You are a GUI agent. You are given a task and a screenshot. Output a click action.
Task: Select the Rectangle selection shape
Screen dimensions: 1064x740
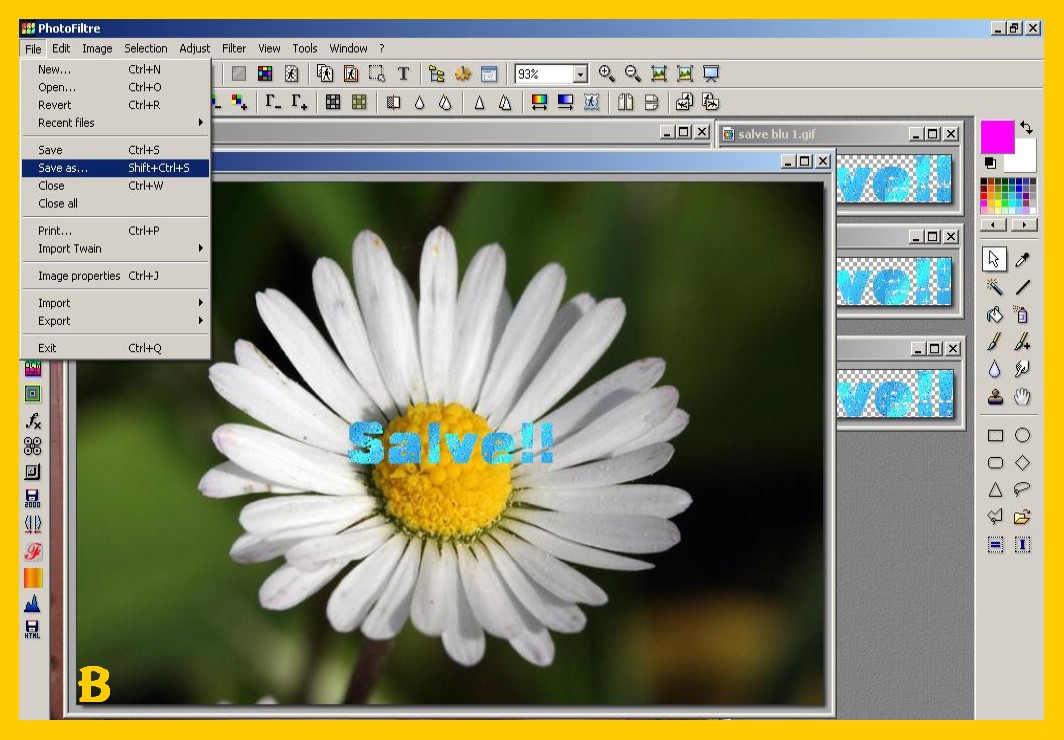pos(995,435)
